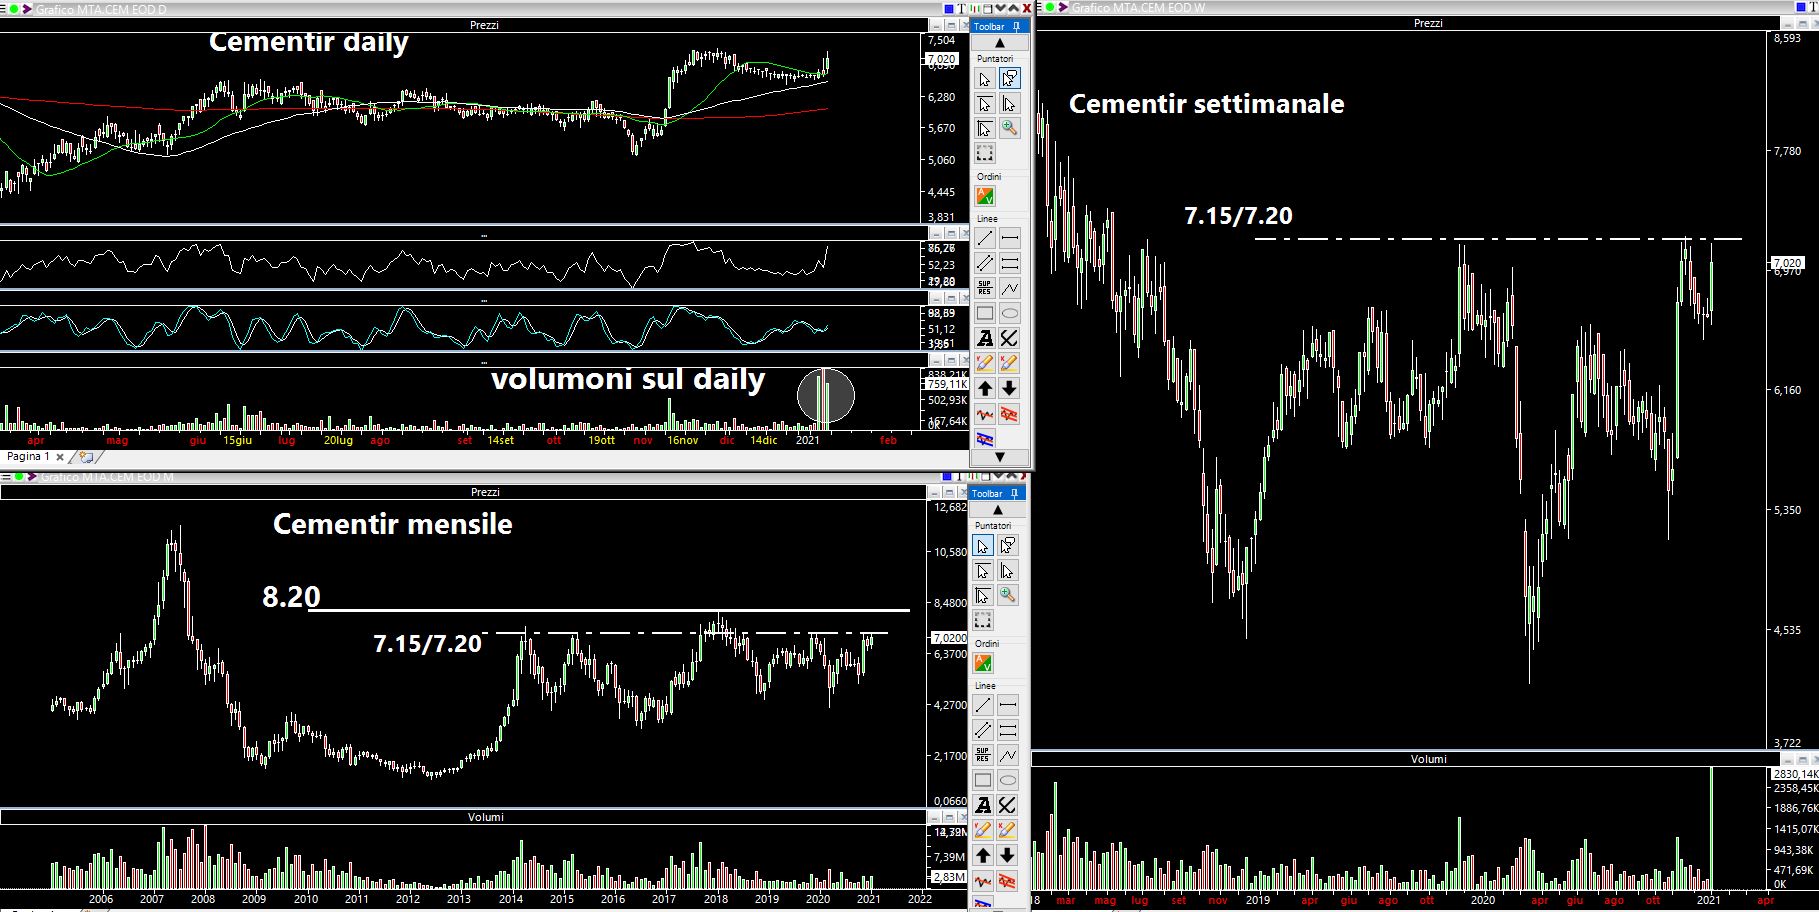Click 7.15/7.20 dashed resistance line on weekly chart
This screenshot has height=912, width=1819.
click(x=1498, y=239)
